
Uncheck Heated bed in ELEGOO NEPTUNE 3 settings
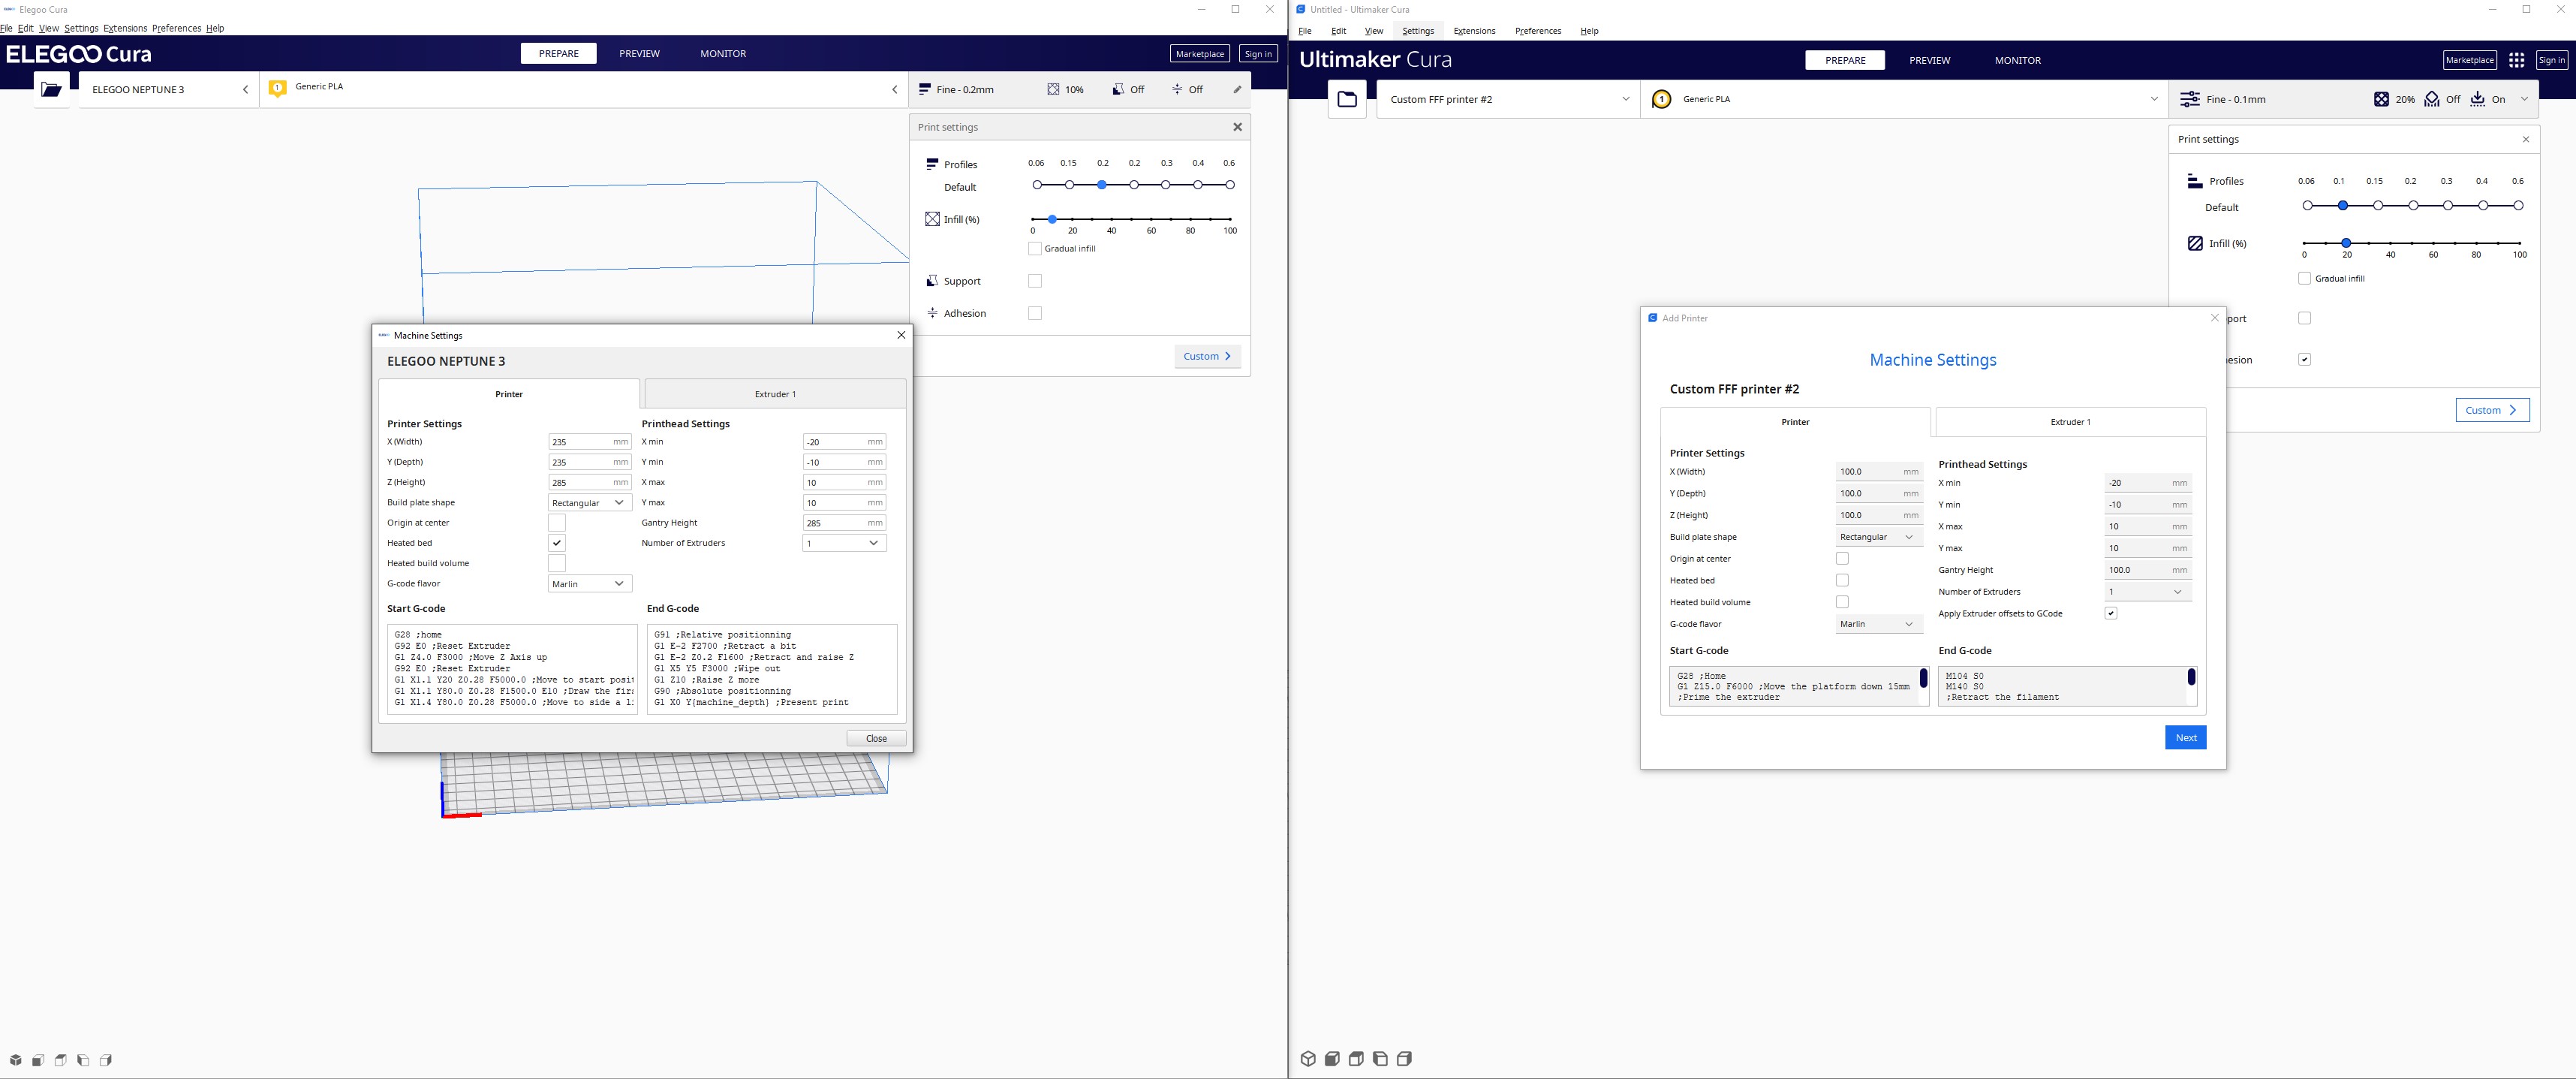coord(557,543)
